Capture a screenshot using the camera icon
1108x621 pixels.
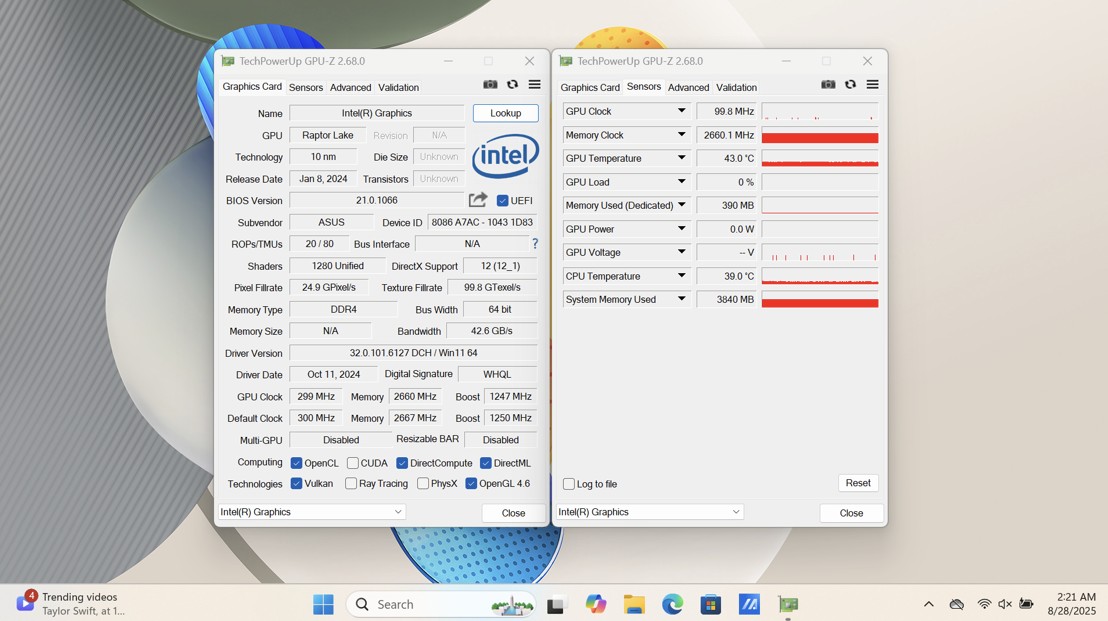(x=490, y=84)
